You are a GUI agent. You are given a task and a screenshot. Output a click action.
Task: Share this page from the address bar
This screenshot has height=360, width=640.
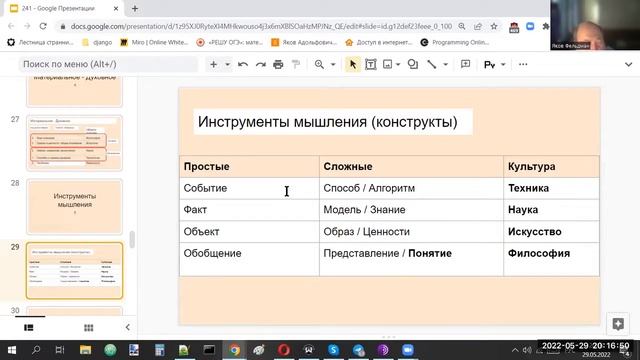(478, 26)
